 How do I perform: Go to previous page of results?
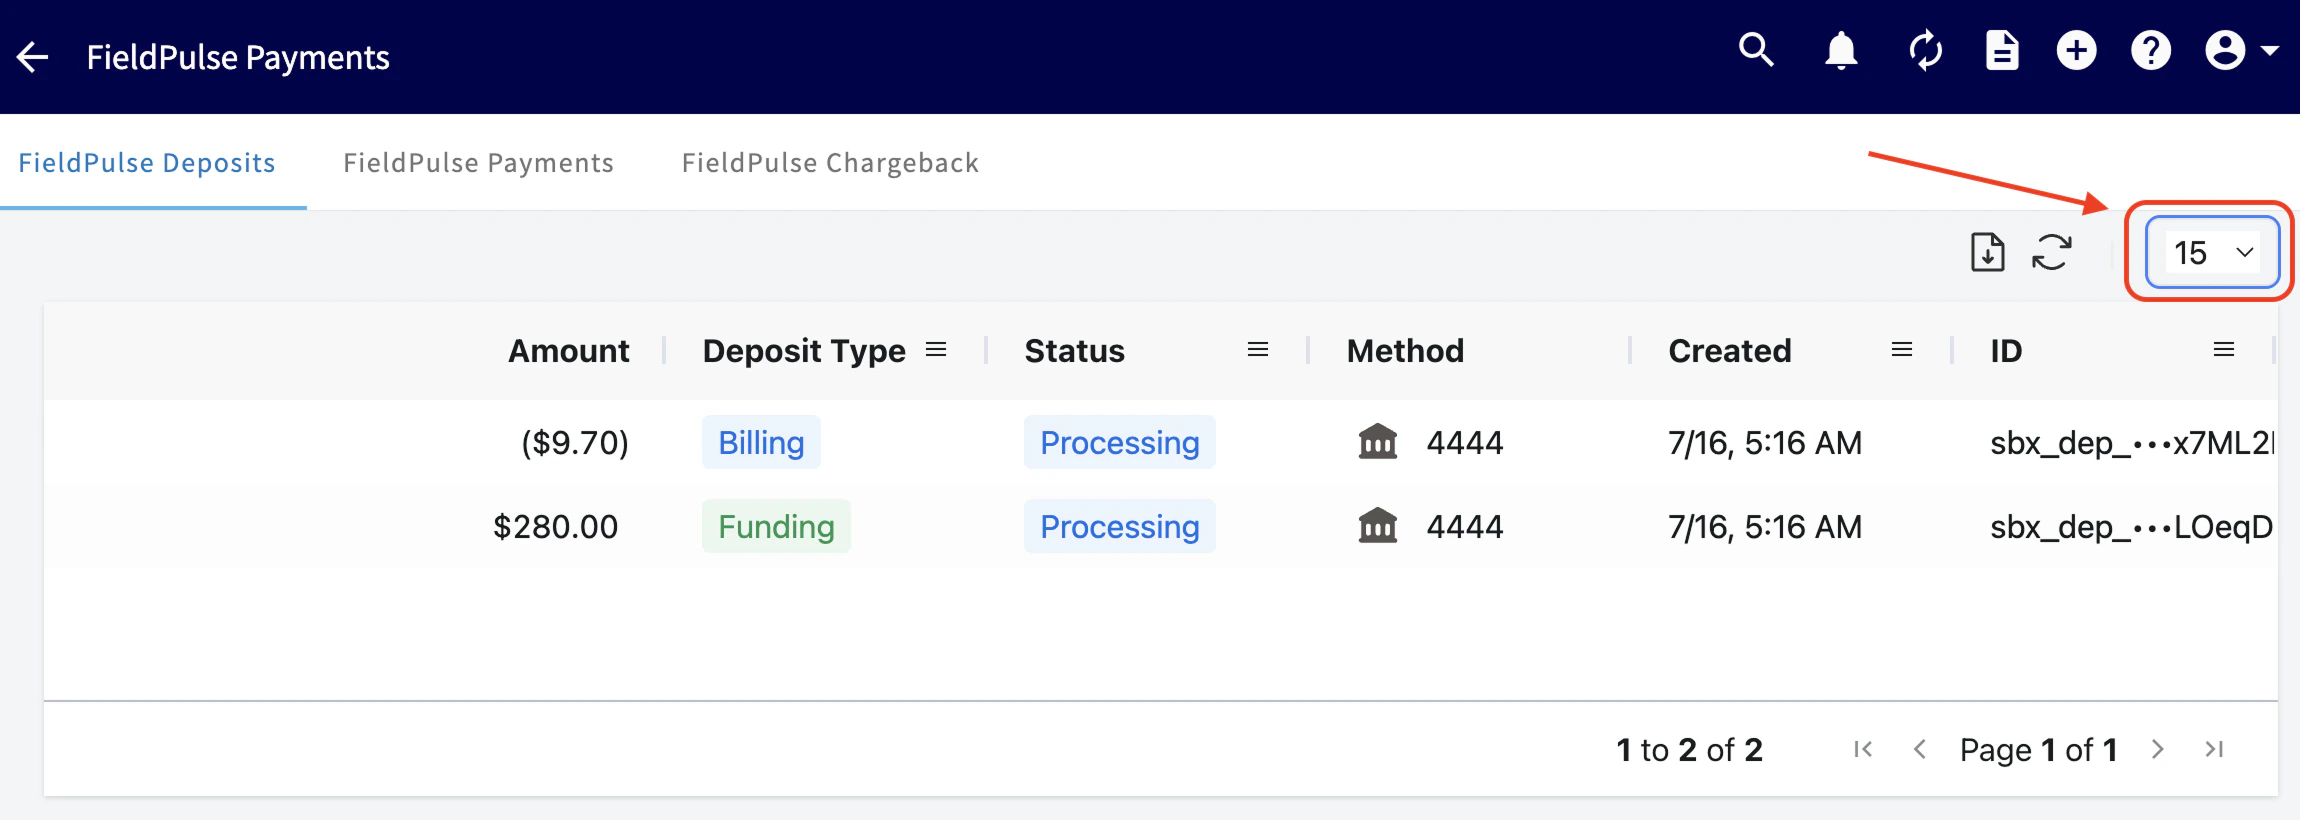pyautogui.click(x=1919, y=749)
